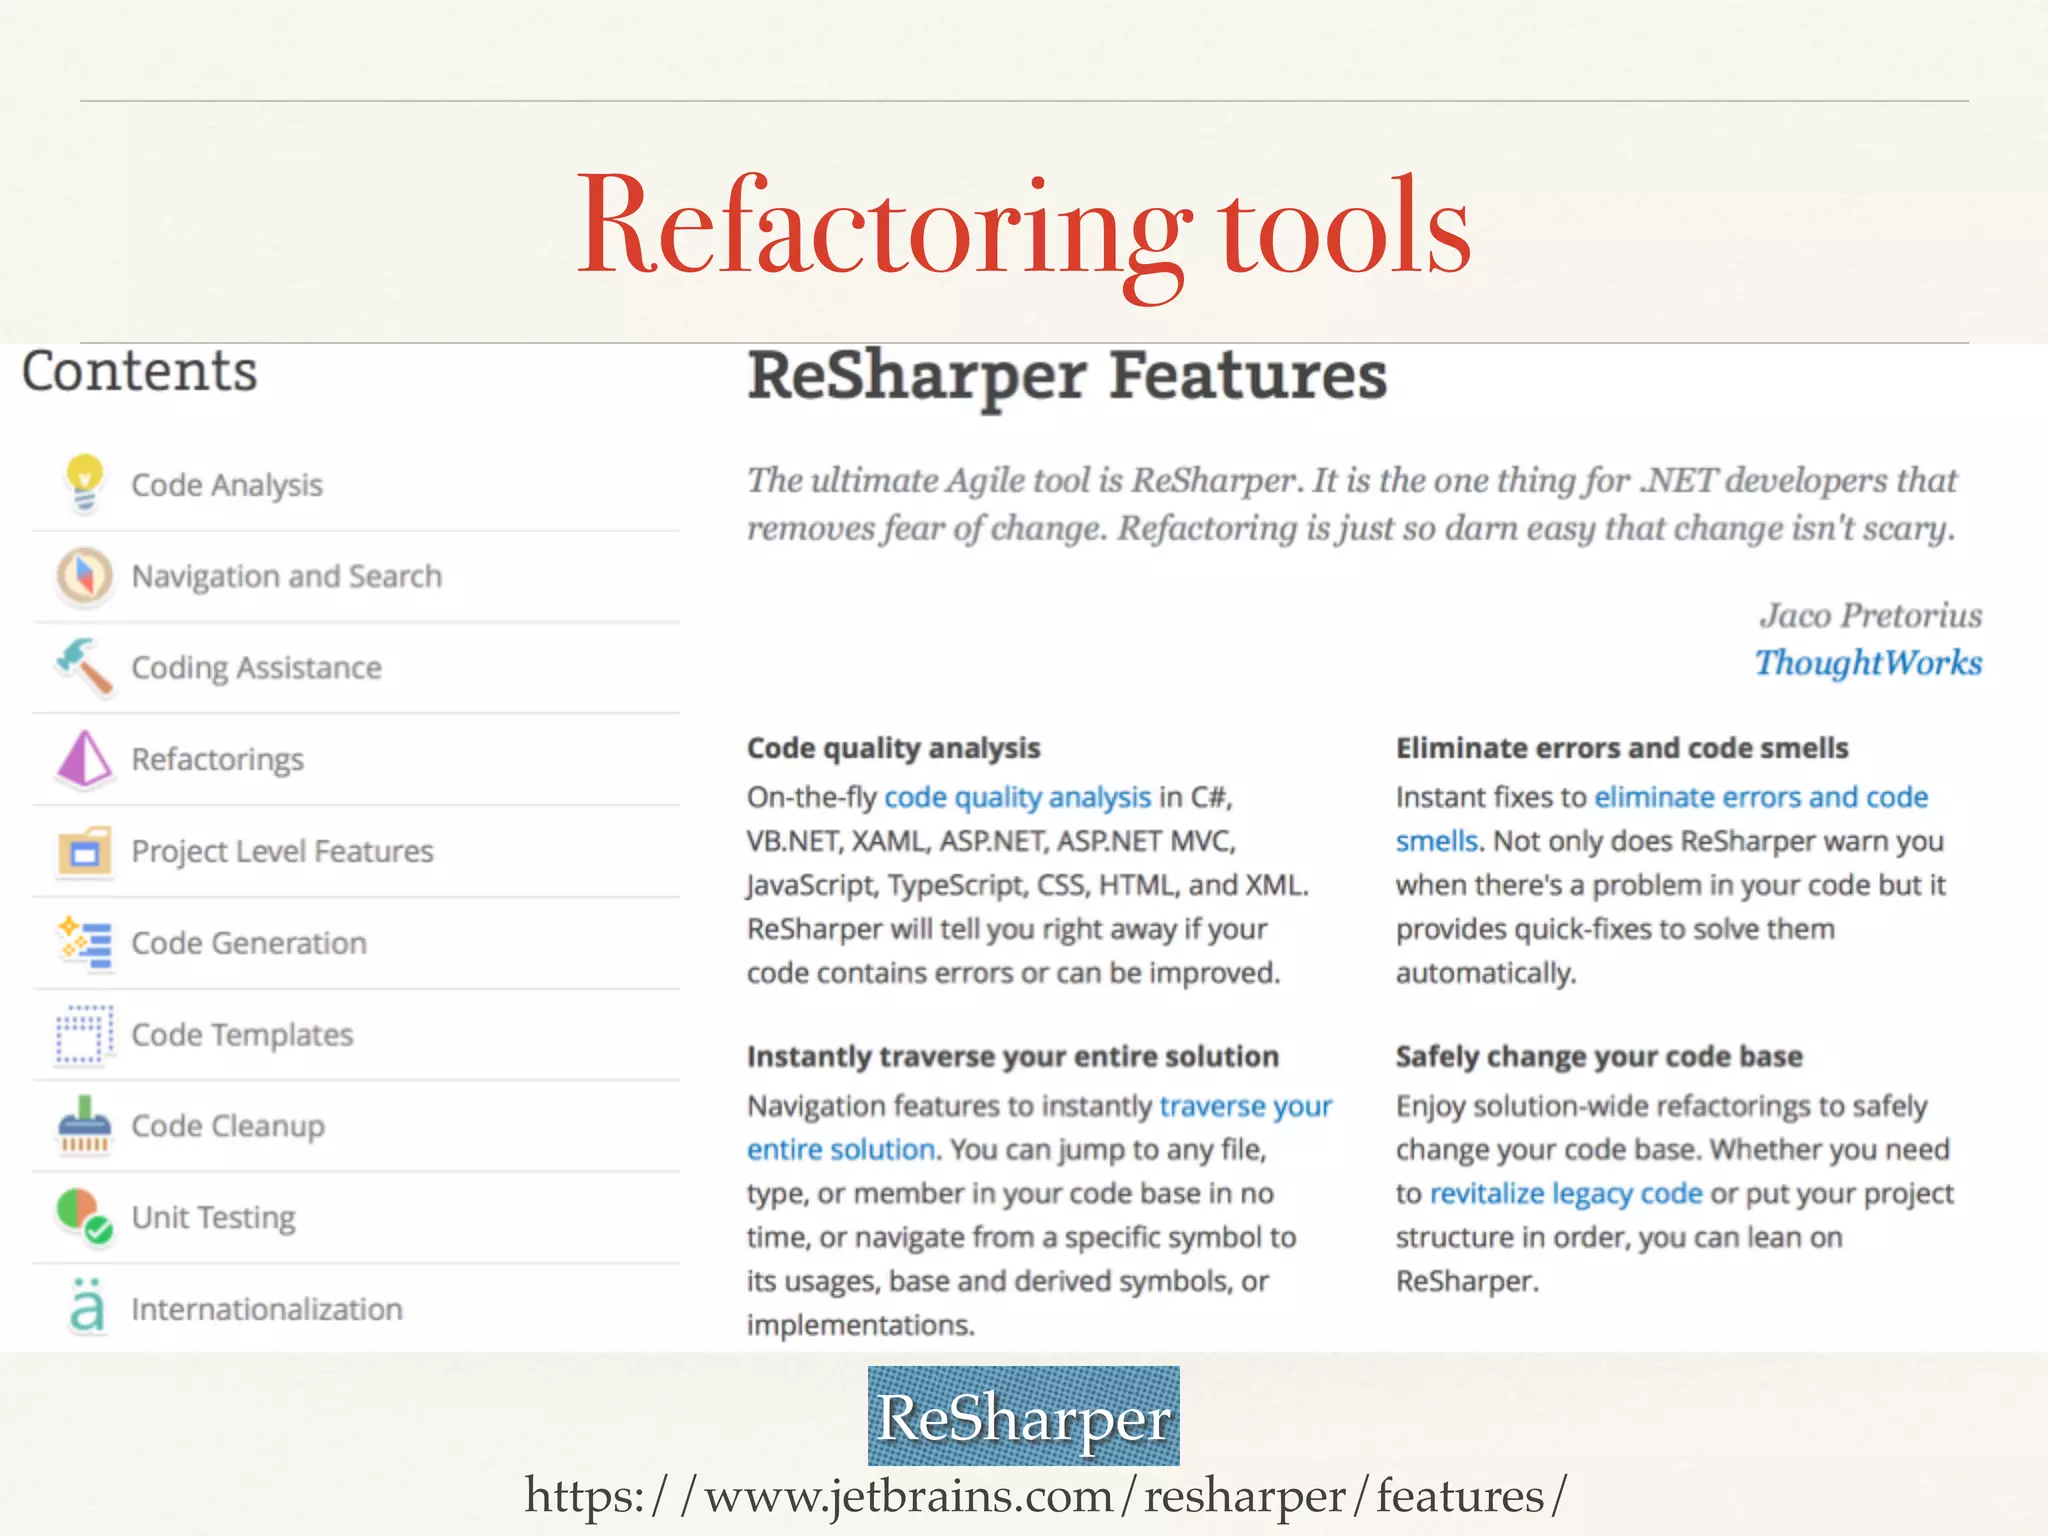The width and height of the screenshot is (2048, 1536).
Task: Click the Refactorings pyramid icon
Action: [85, 758]
